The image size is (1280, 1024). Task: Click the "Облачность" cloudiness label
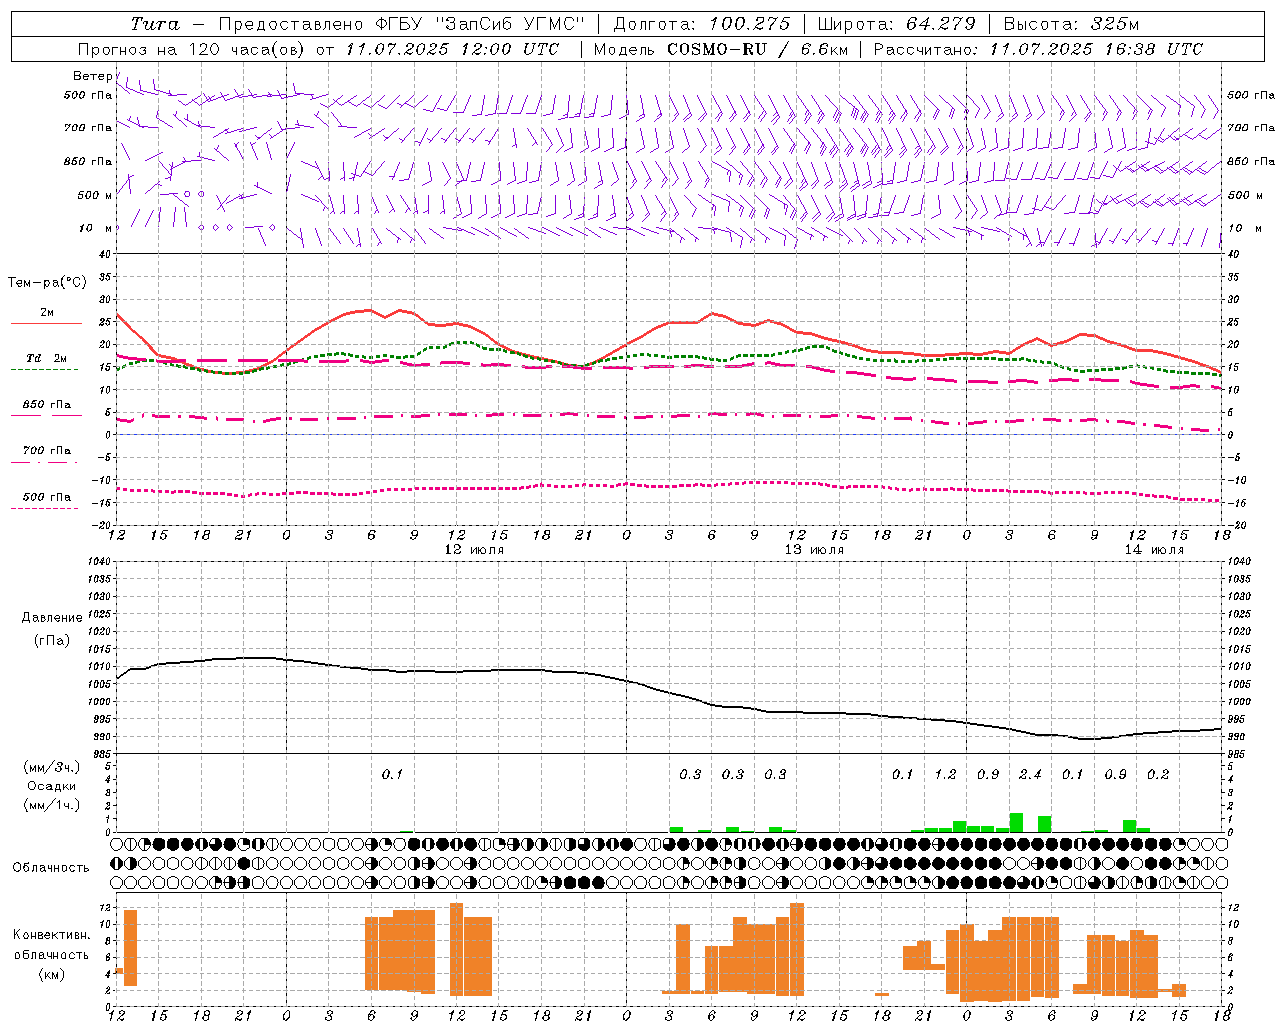pos(51,868)
